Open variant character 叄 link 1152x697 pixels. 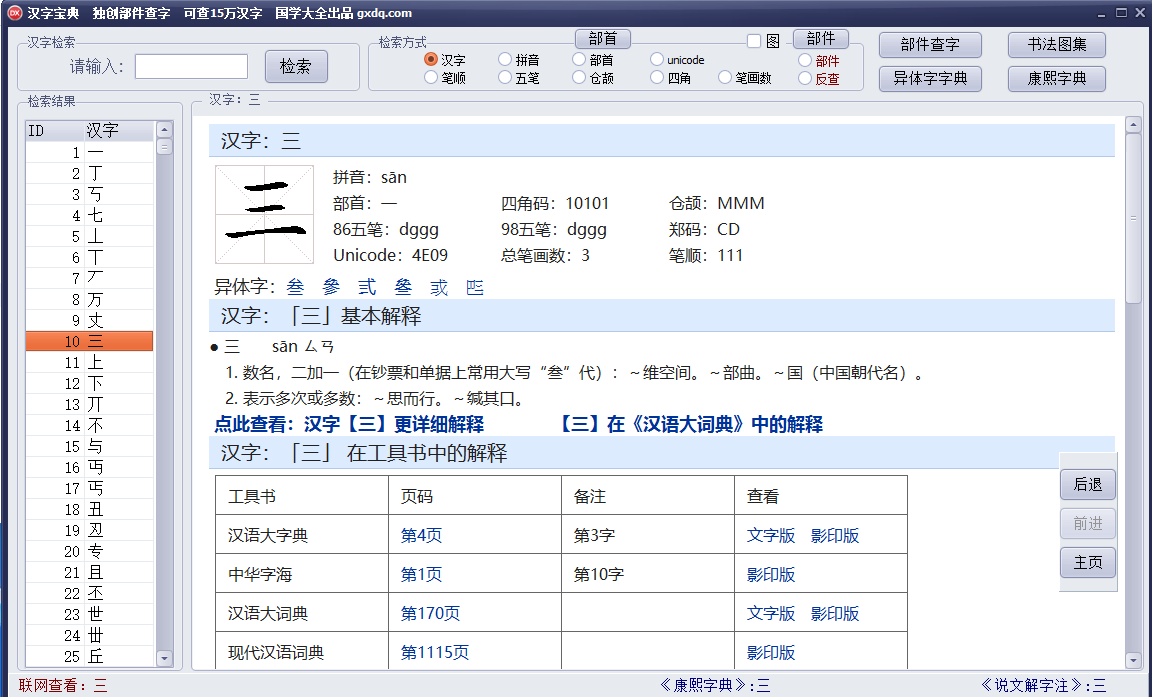coord(403,287)
